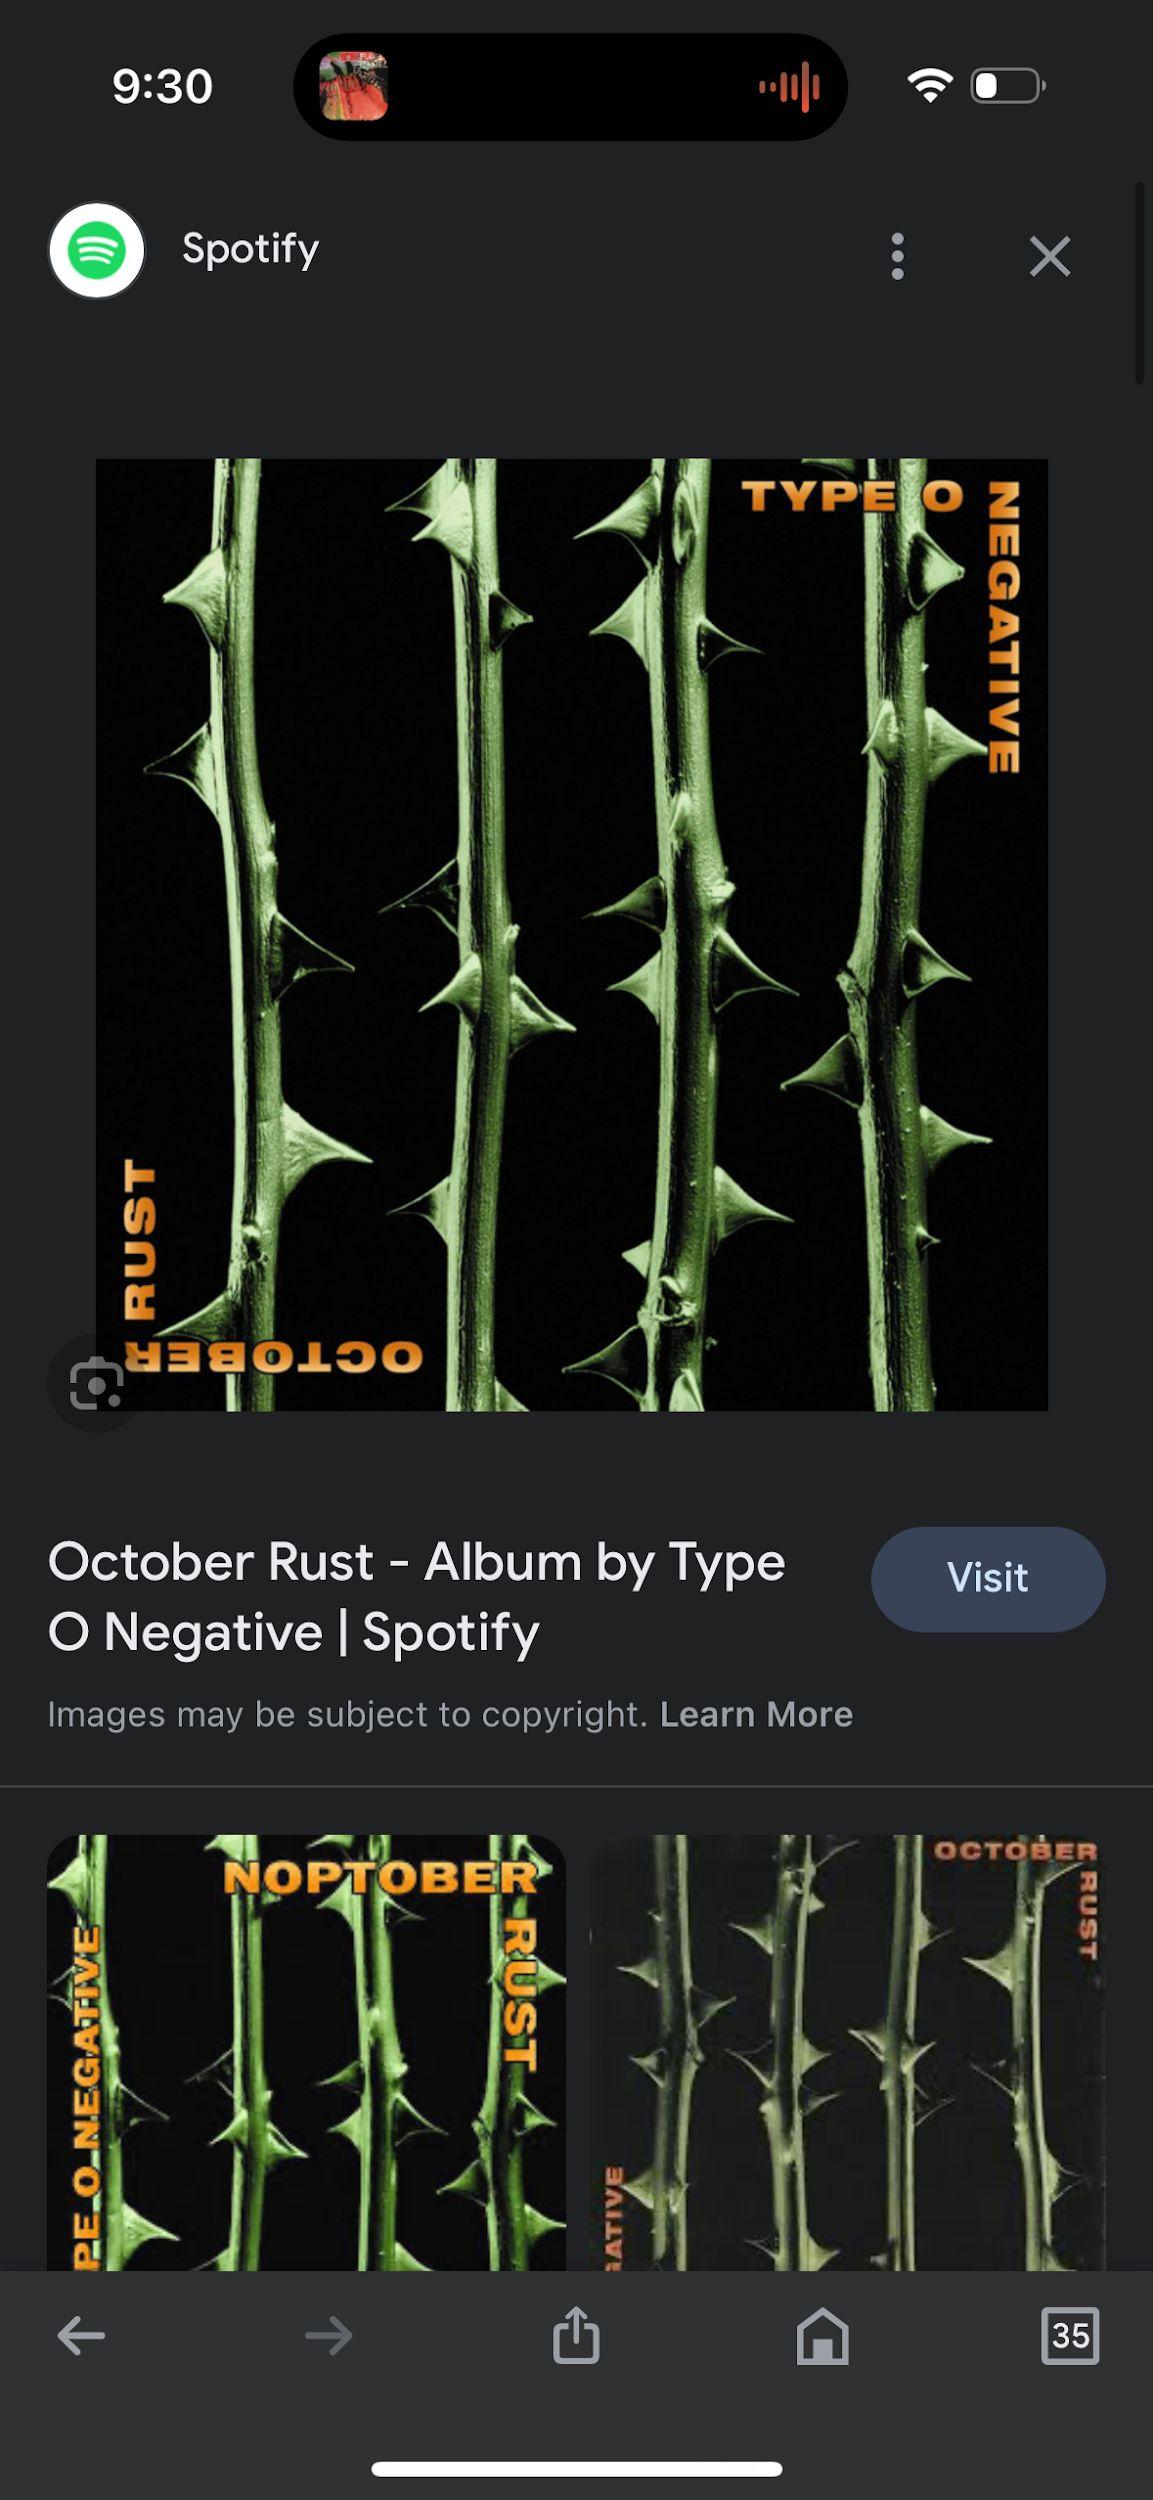Open the Learn More copyright link
This screenshot has height=2500, width=1153.
756,1714
